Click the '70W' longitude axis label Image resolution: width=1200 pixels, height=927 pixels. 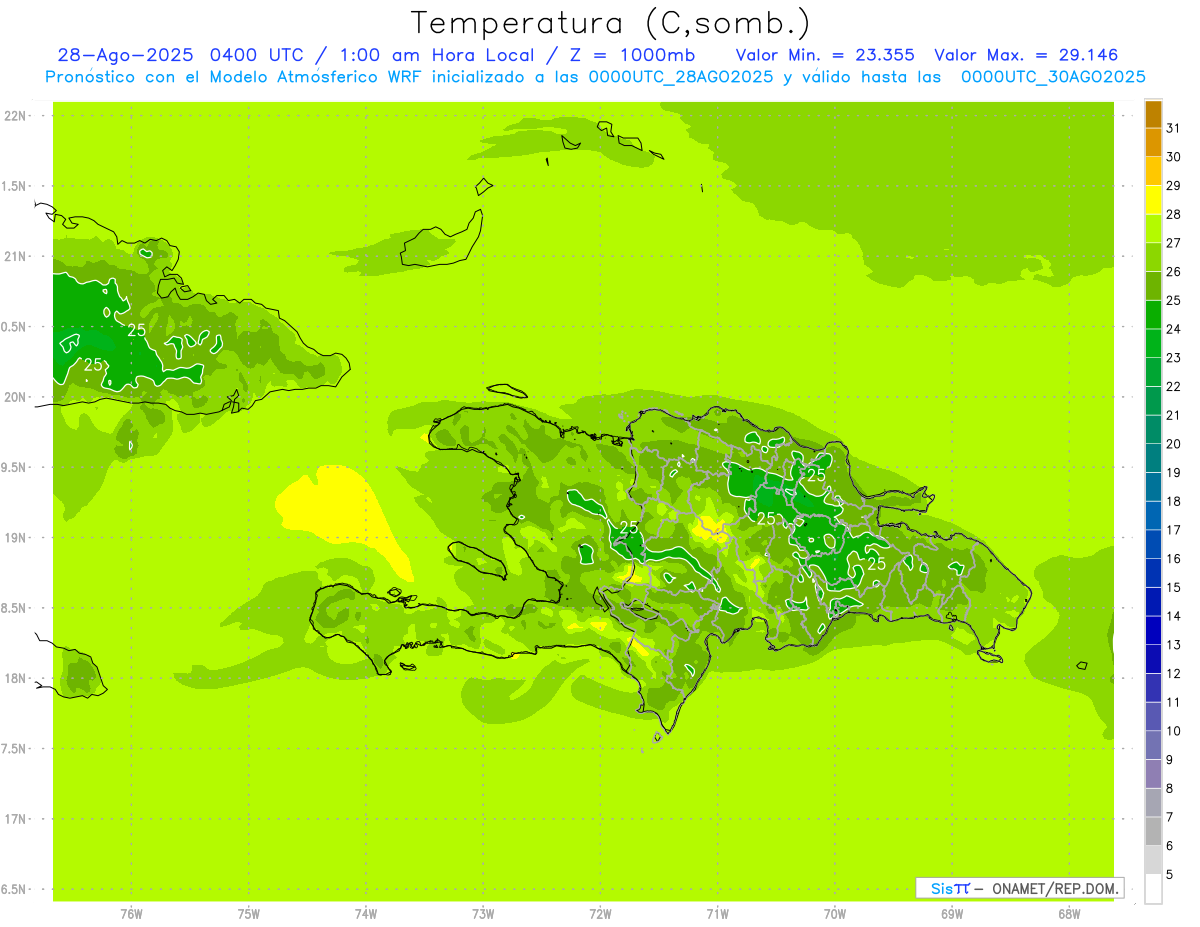835,913
